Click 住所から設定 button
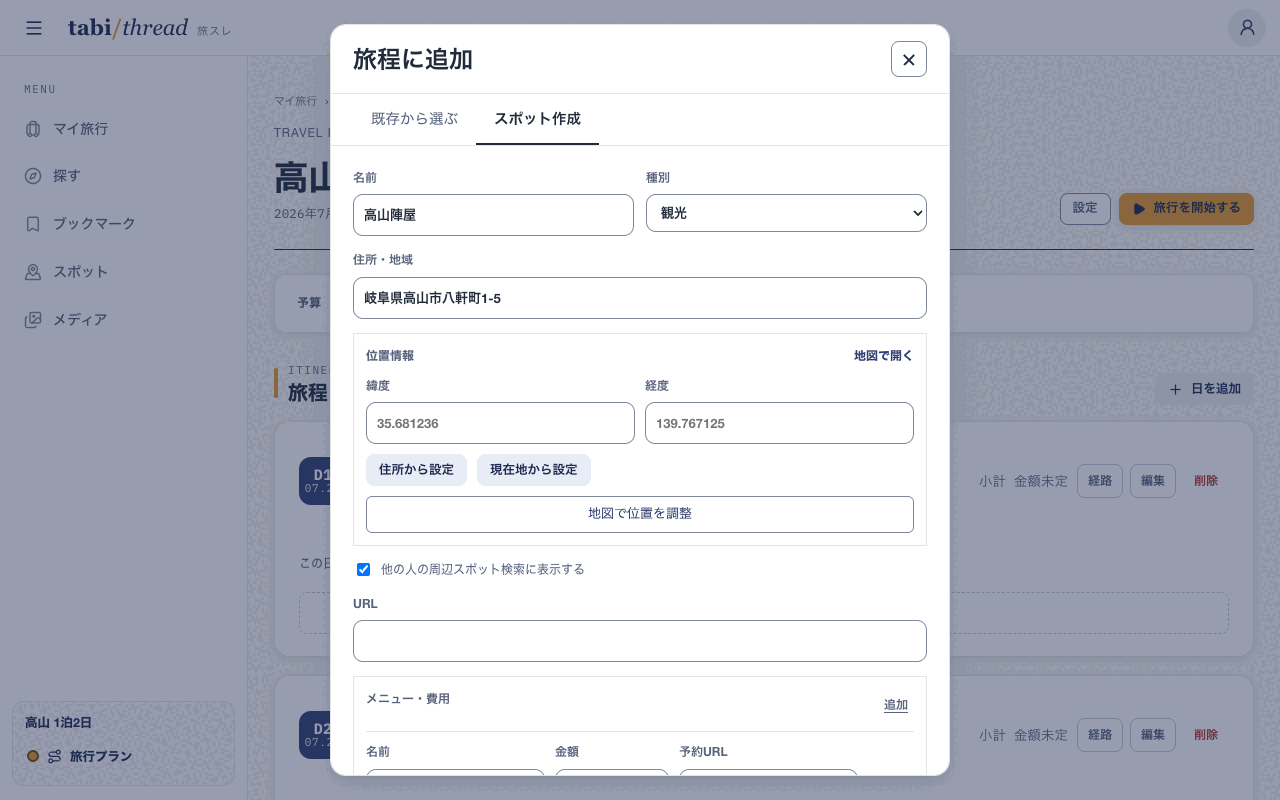The height and width of the screenshot is (800, 1280). (x=416, y=470)
